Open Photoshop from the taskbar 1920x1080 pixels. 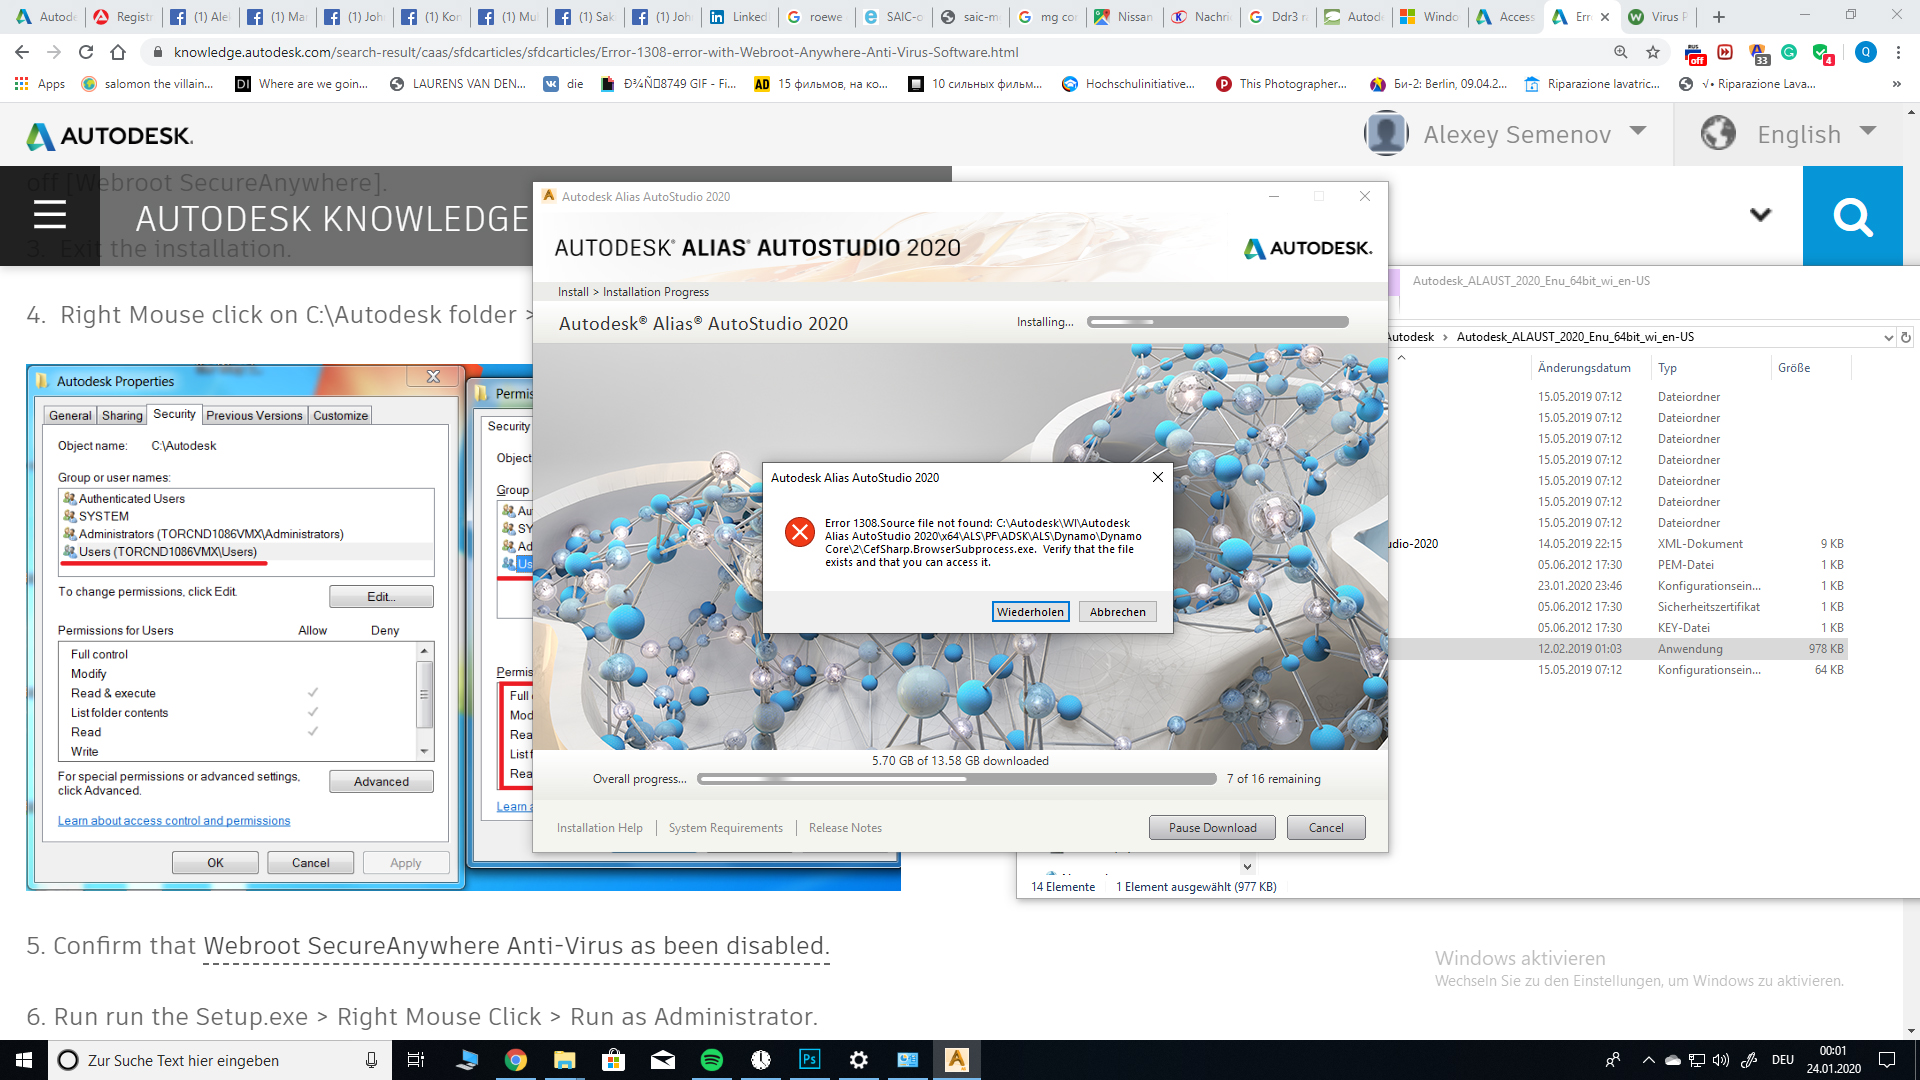coord(810,1060)
